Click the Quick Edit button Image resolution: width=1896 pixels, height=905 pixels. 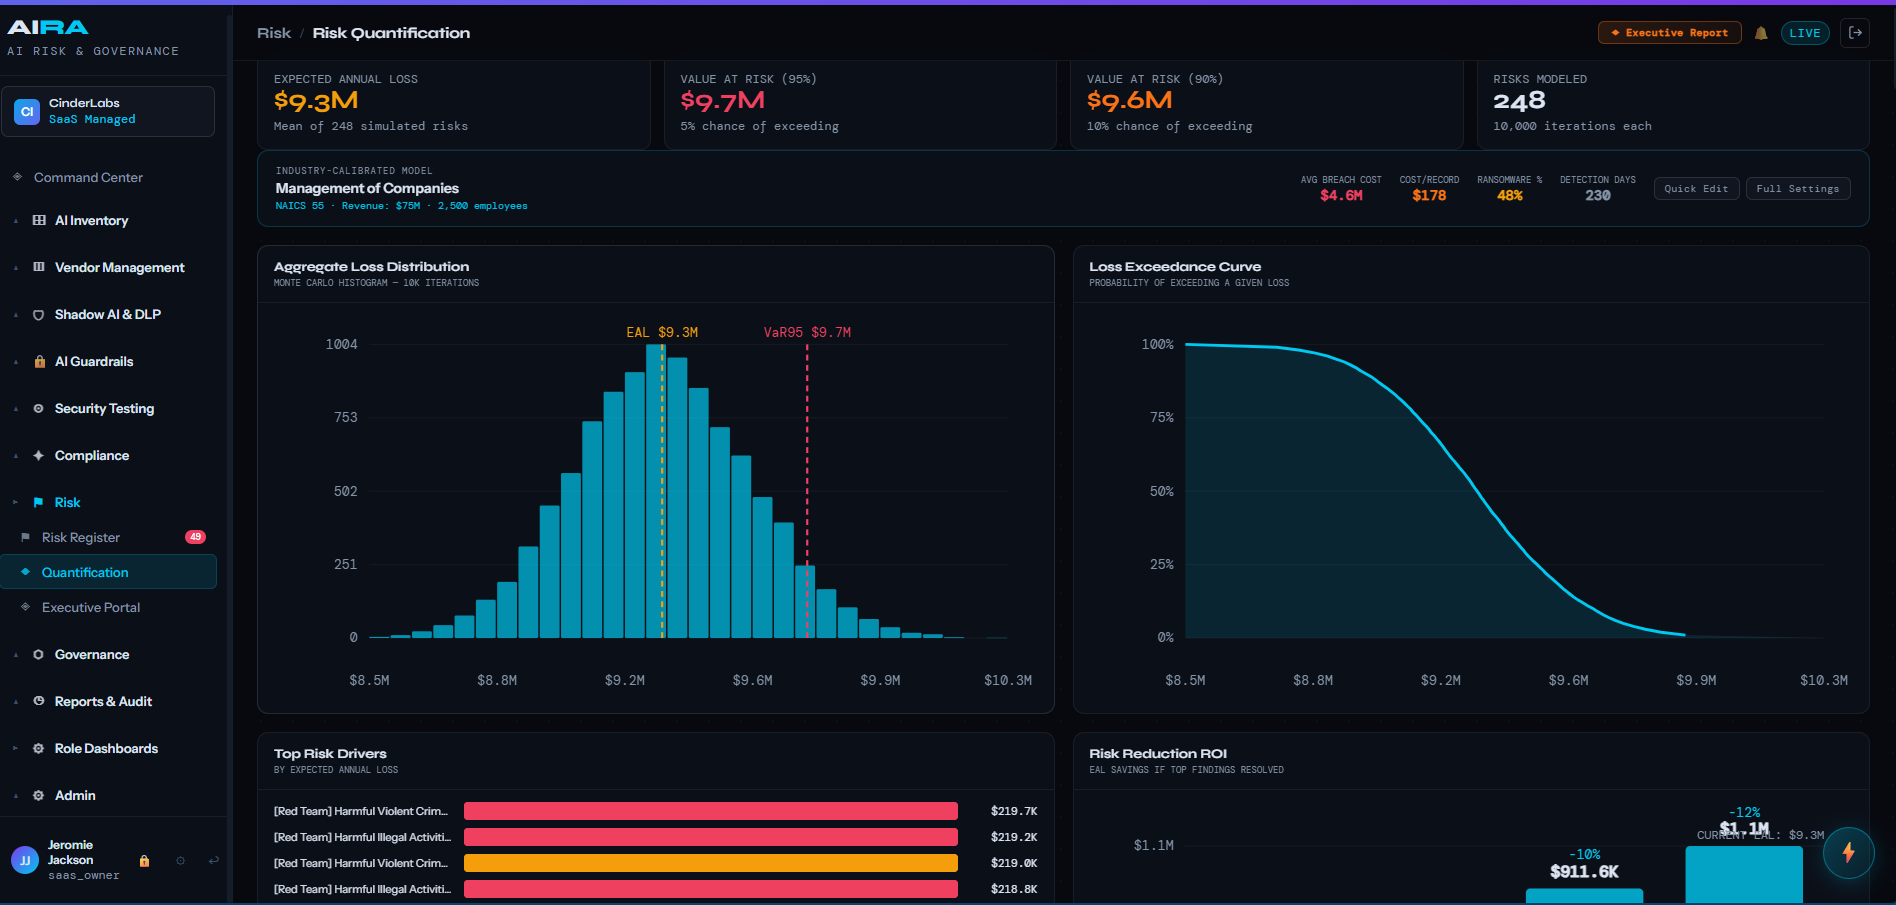point(1696,189)
